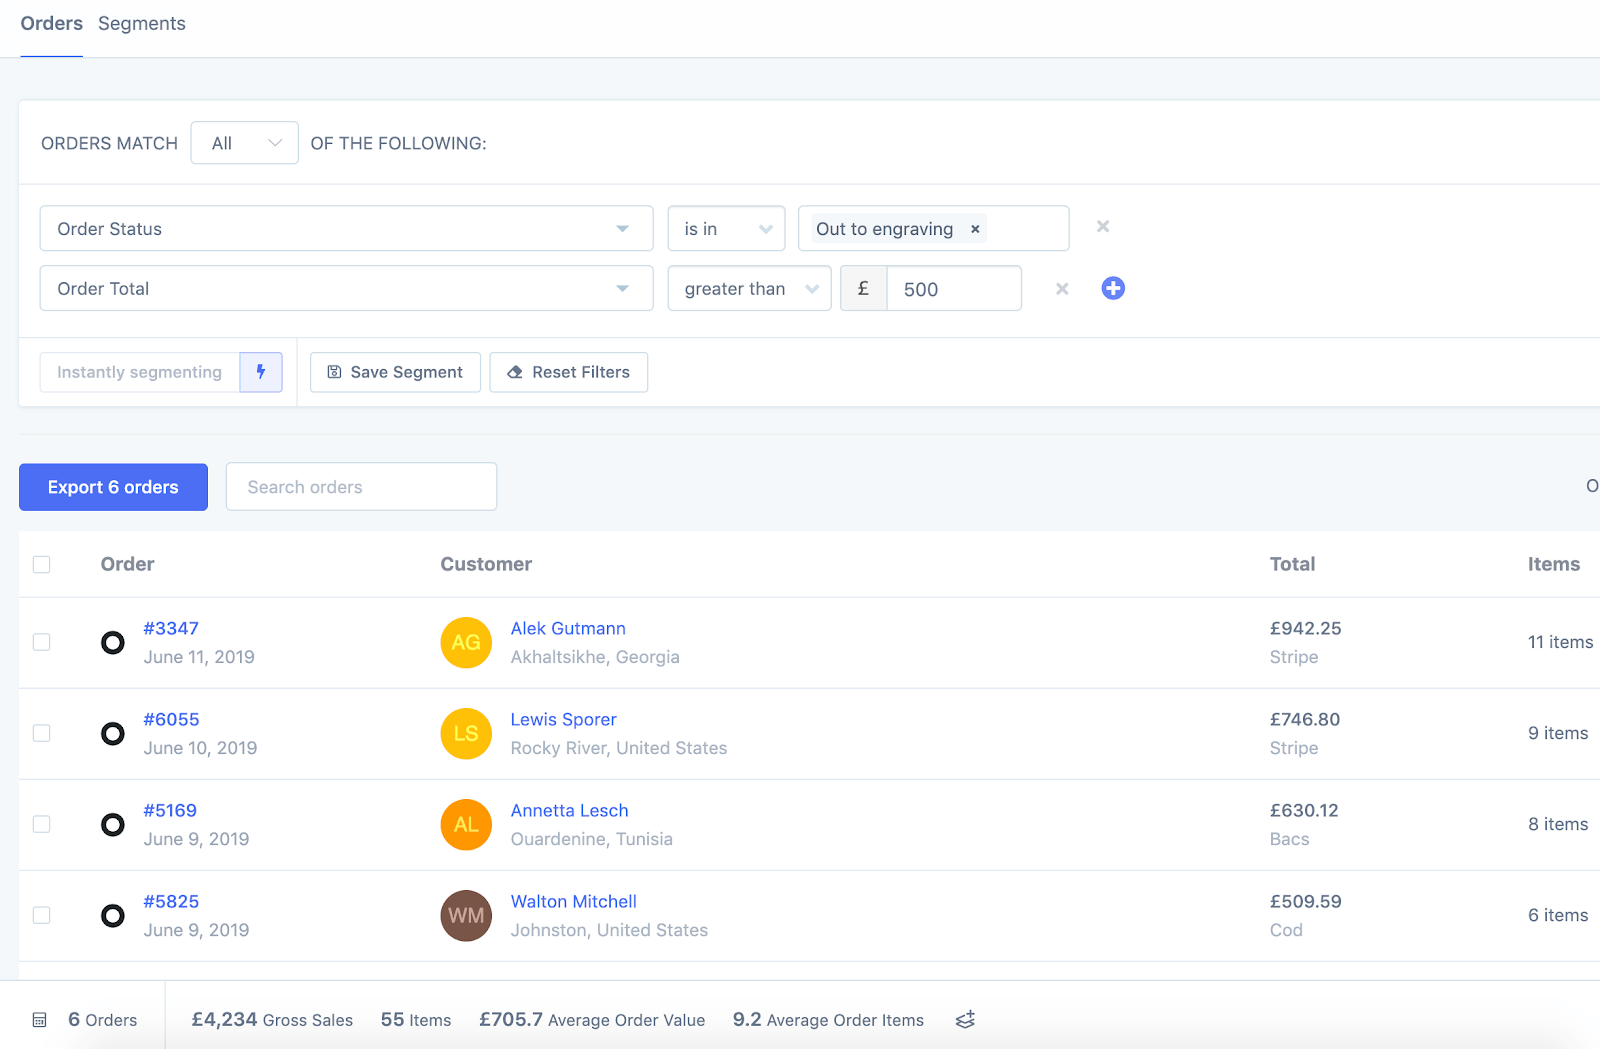The image size is (1600, 1049).
Task: Select the Orders tab
Action: [52, 24]
